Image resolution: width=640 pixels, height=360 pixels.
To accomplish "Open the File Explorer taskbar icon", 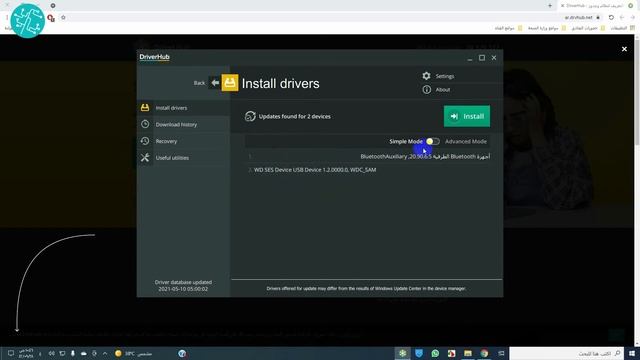I will pos(468,353).
